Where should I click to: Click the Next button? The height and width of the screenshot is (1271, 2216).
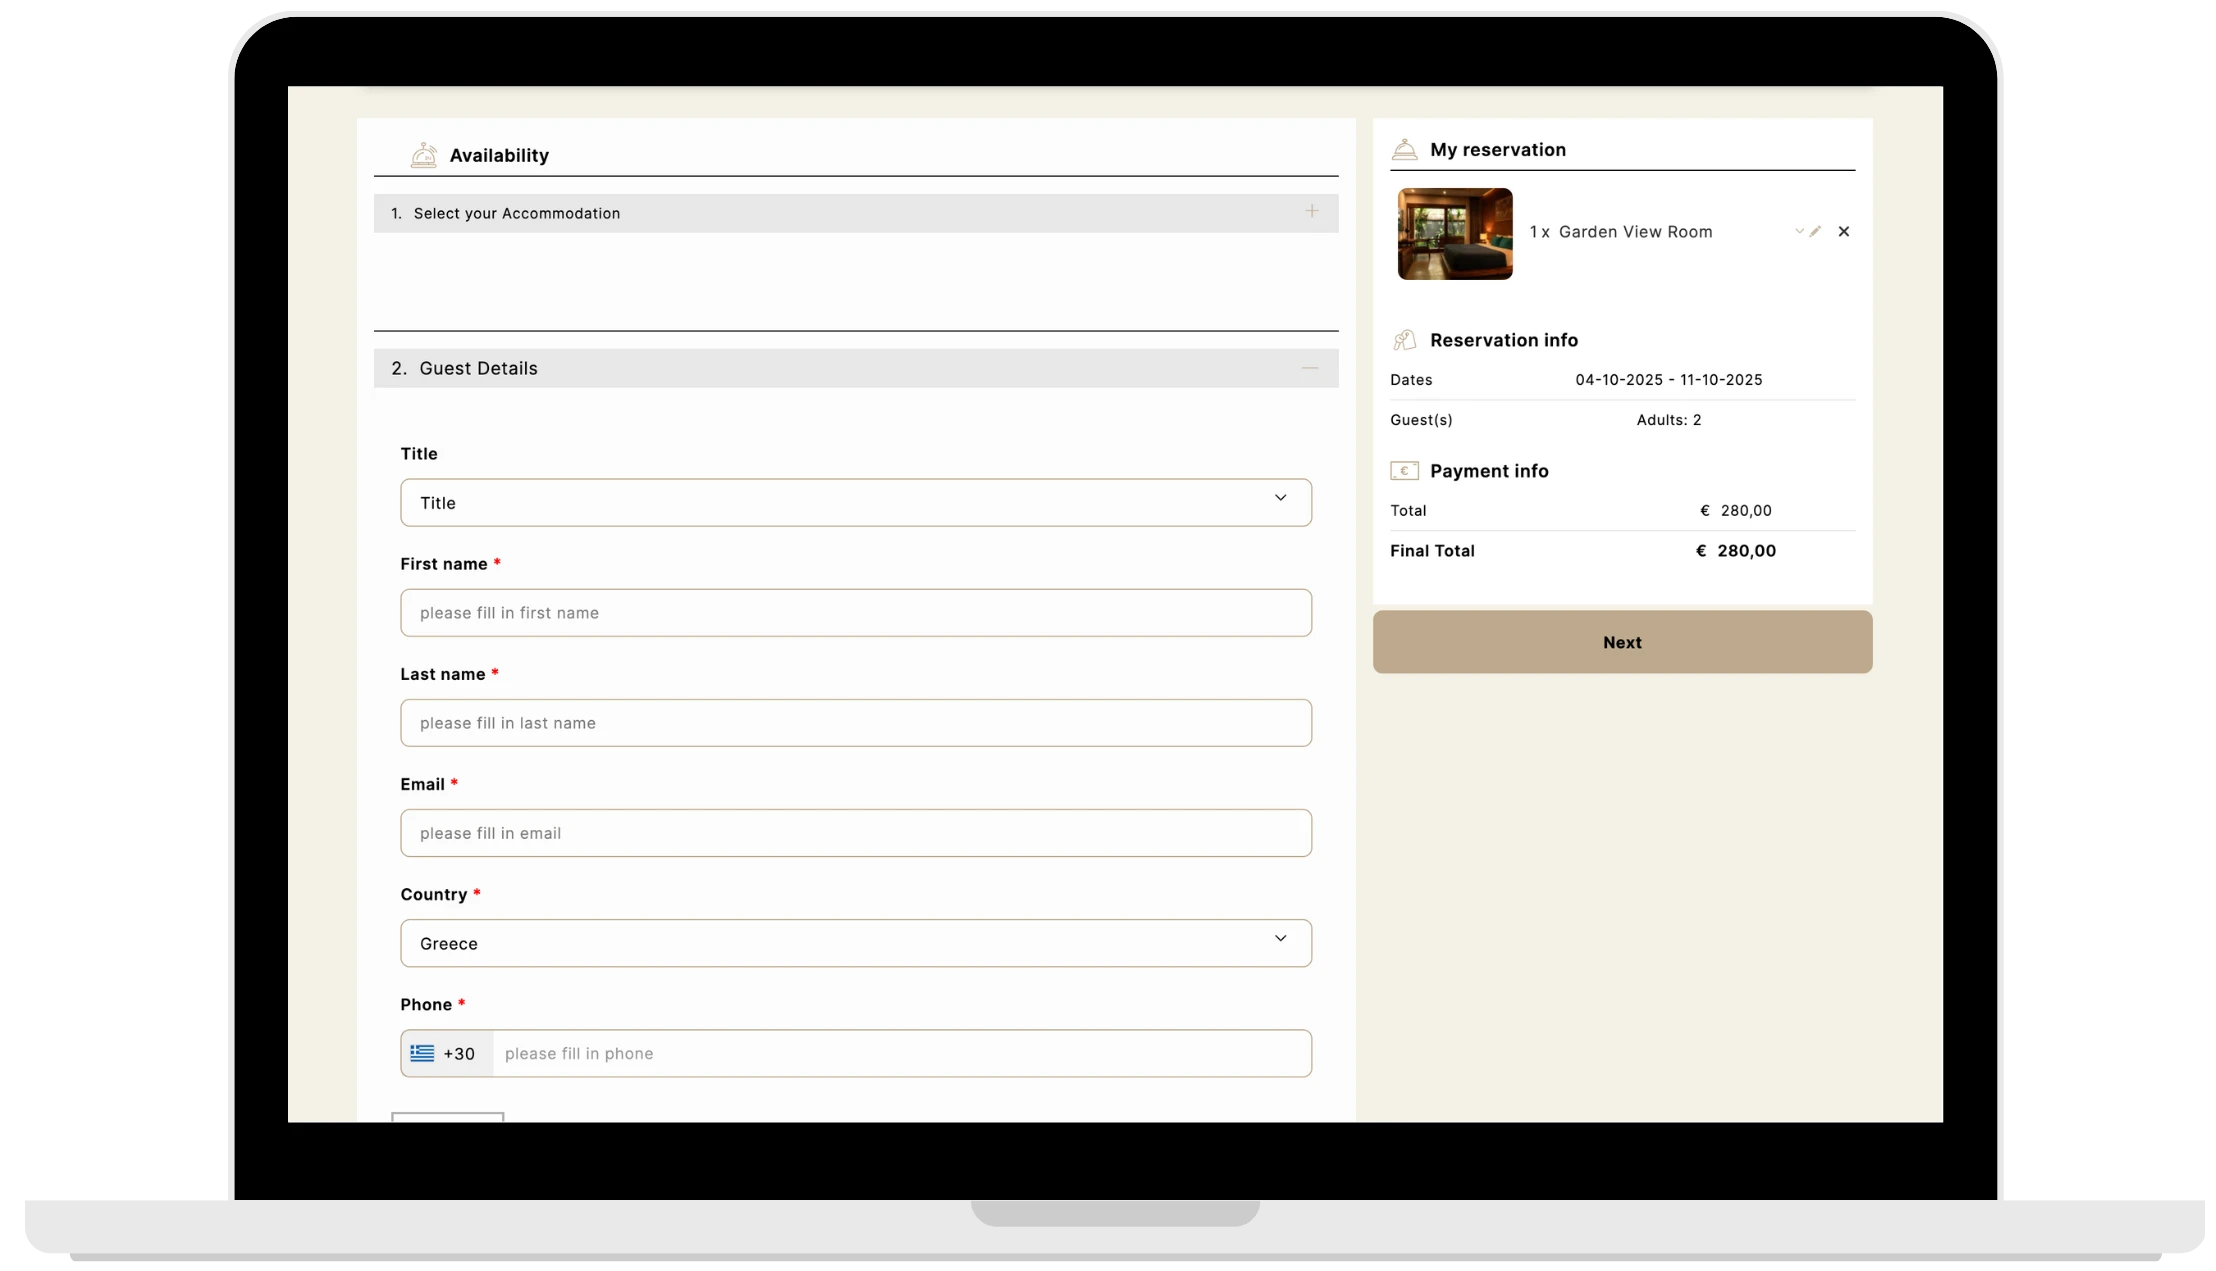tap(1622, 642)
